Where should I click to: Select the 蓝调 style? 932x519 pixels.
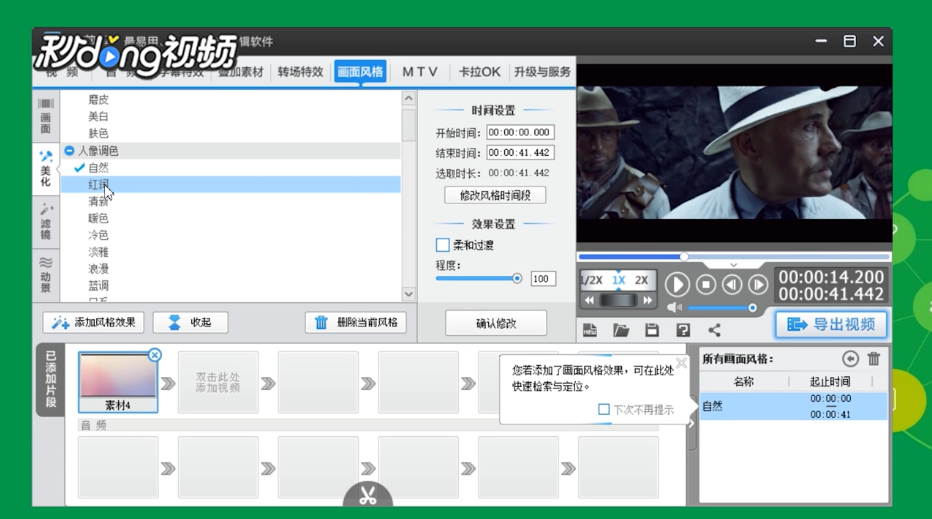(98, 285)
